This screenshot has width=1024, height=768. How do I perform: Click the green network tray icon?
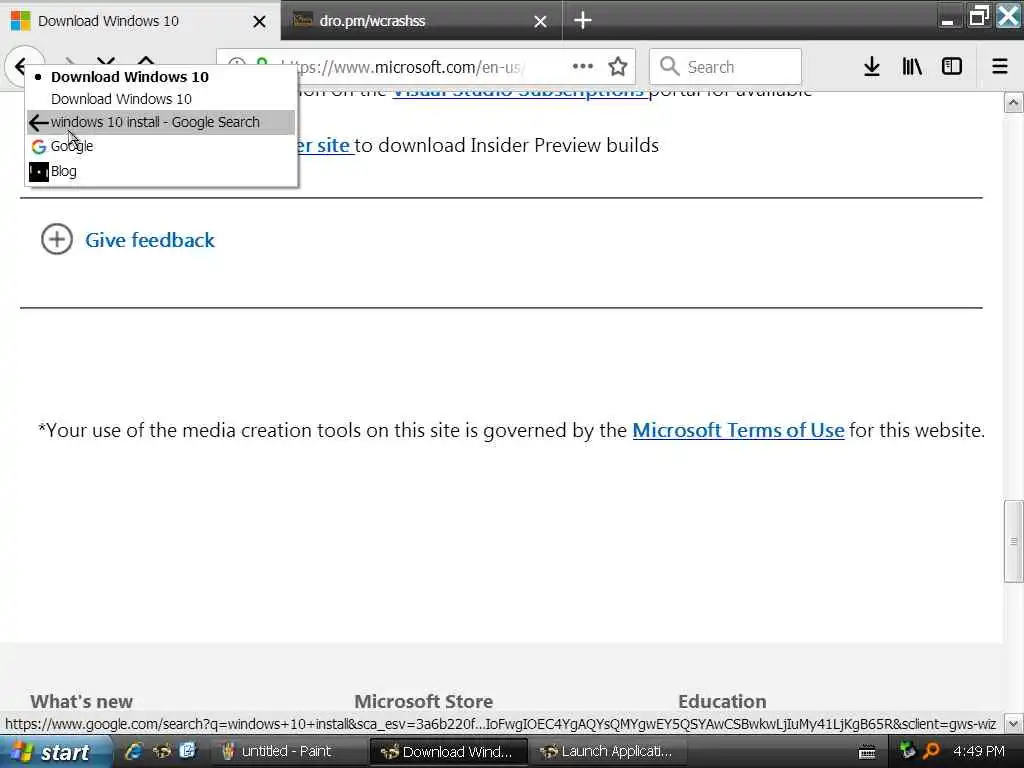click(x=908, y=750)
